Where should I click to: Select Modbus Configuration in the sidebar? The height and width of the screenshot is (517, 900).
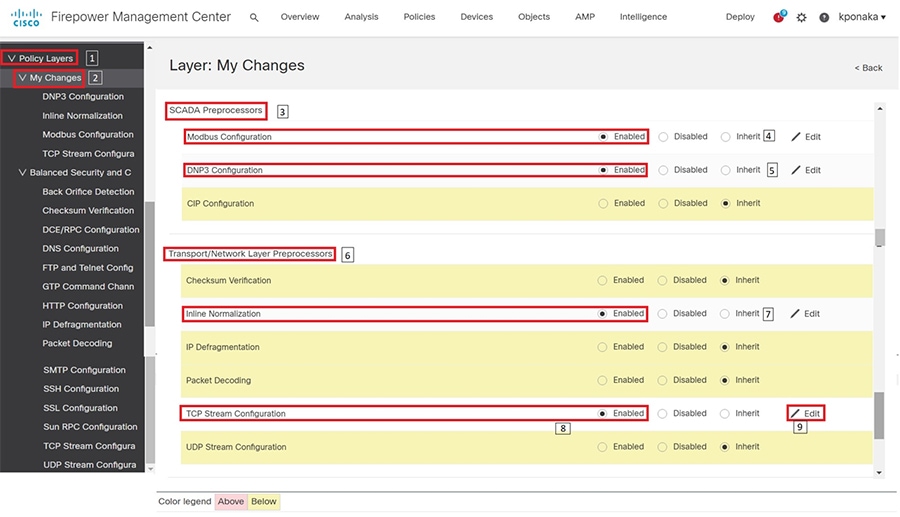87,134
